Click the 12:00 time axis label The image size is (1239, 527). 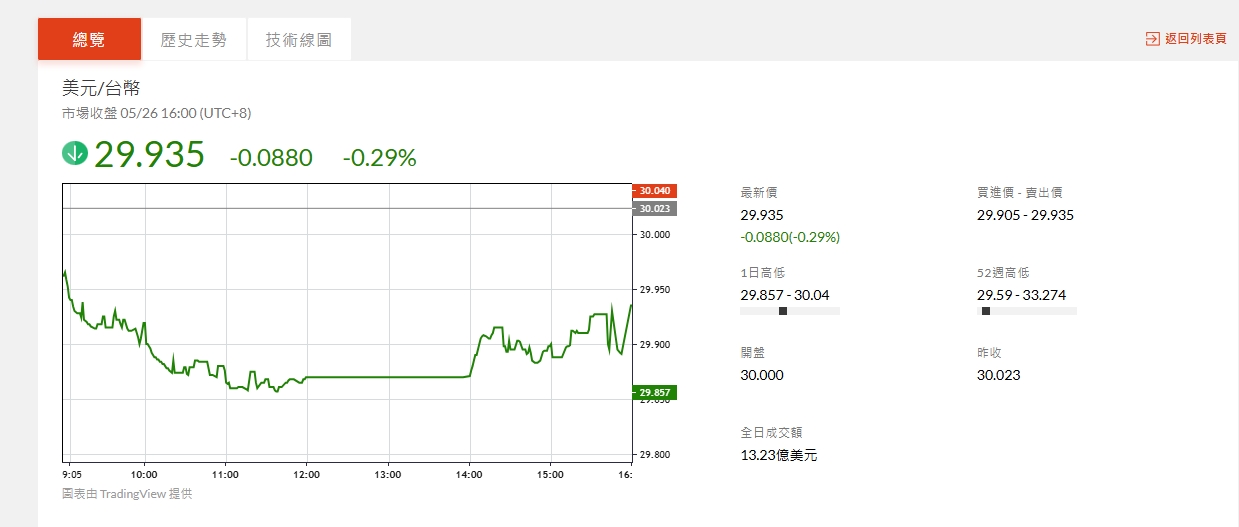pos(306,474)
